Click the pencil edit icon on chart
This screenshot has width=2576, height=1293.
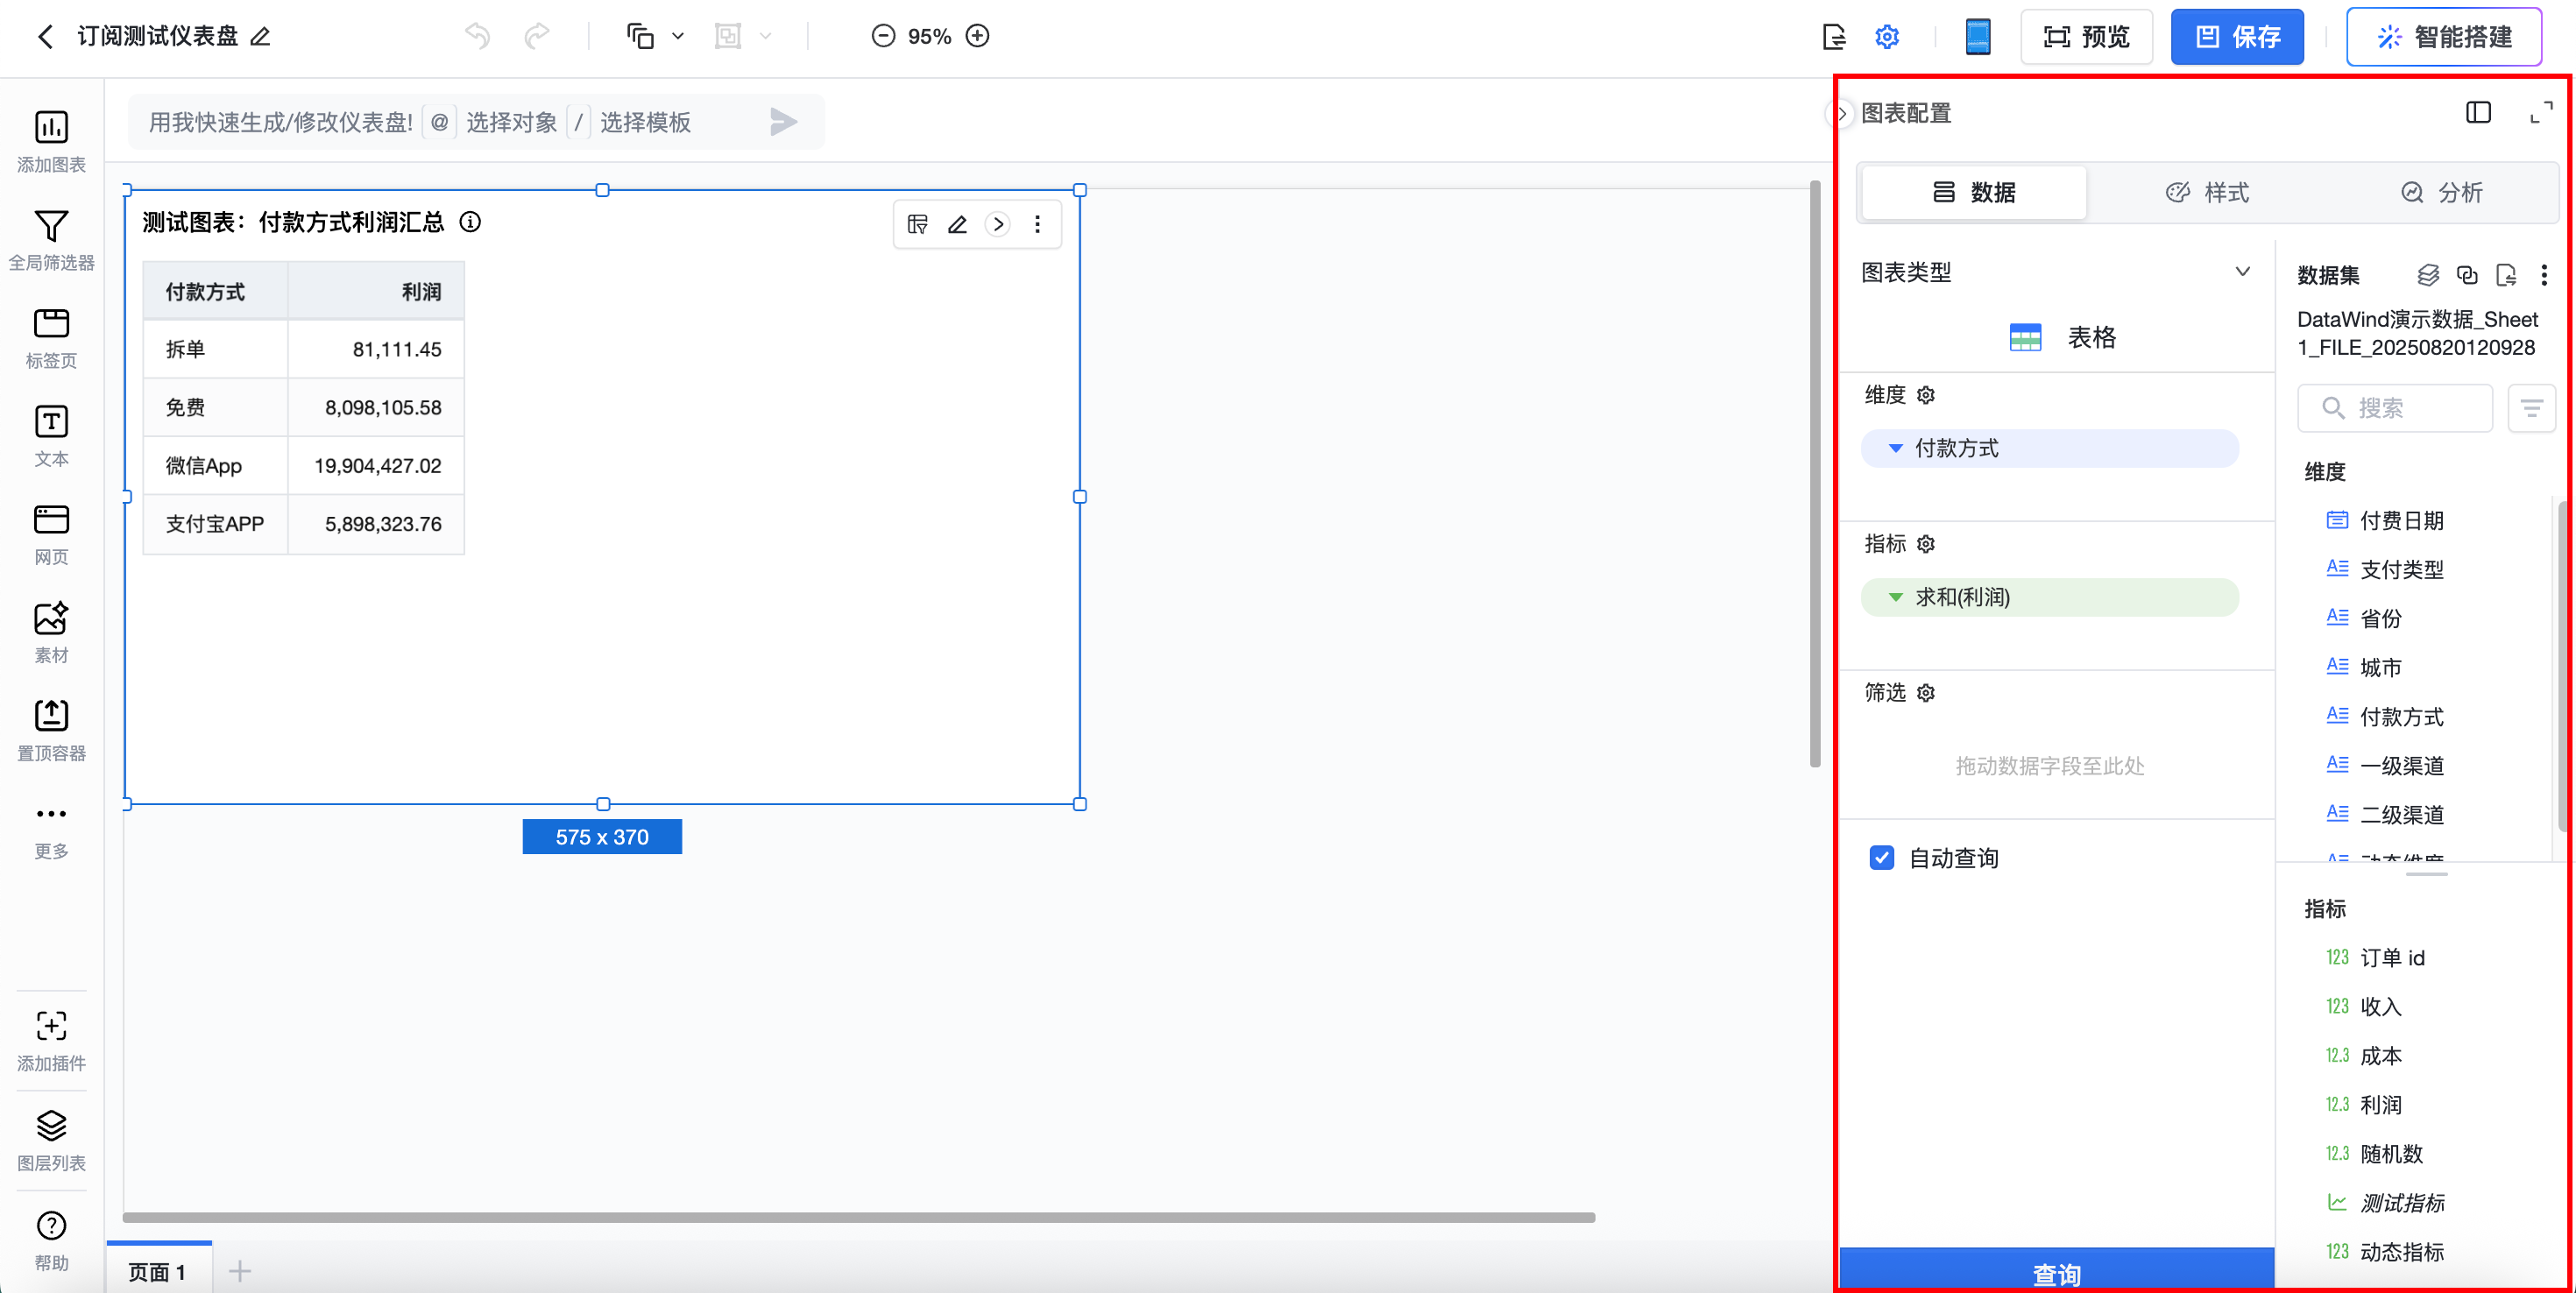coord(957,224)
